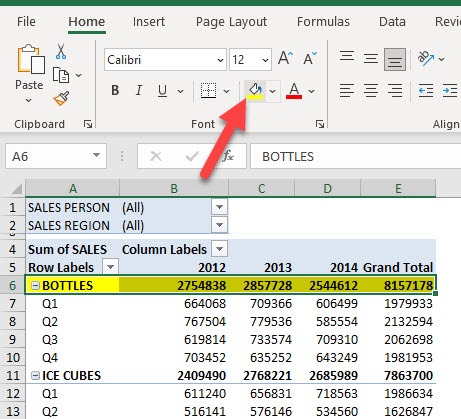
Task: Select Middle Align icon
Action: click(x=371, y=59)
